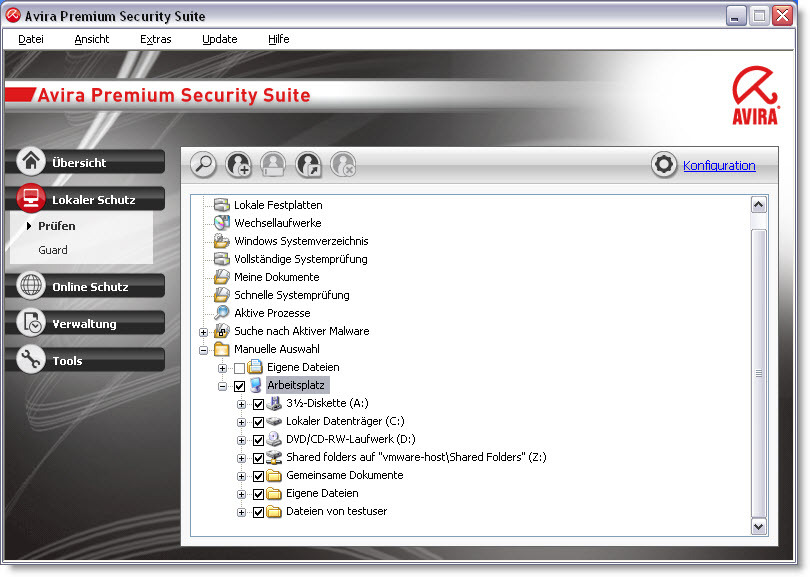
Task: Select Guard under Lokaler Schutz
Action: [53, 250]
